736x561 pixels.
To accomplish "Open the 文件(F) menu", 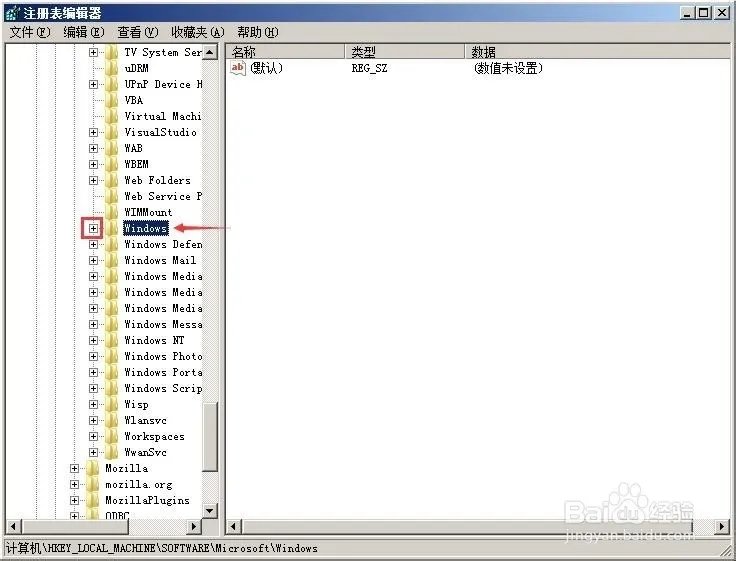I will 30,32.
